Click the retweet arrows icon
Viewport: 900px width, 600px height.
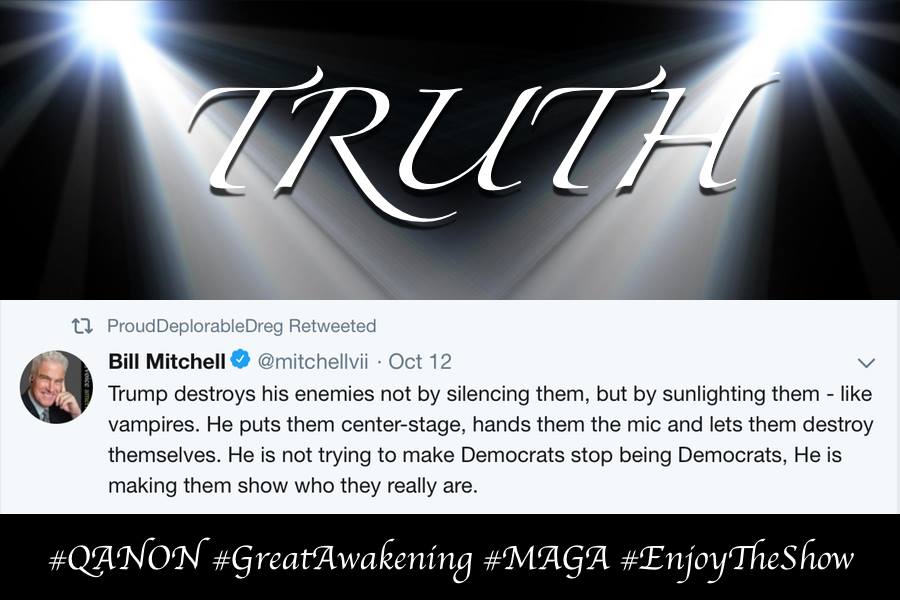click(x=82, y=327)
